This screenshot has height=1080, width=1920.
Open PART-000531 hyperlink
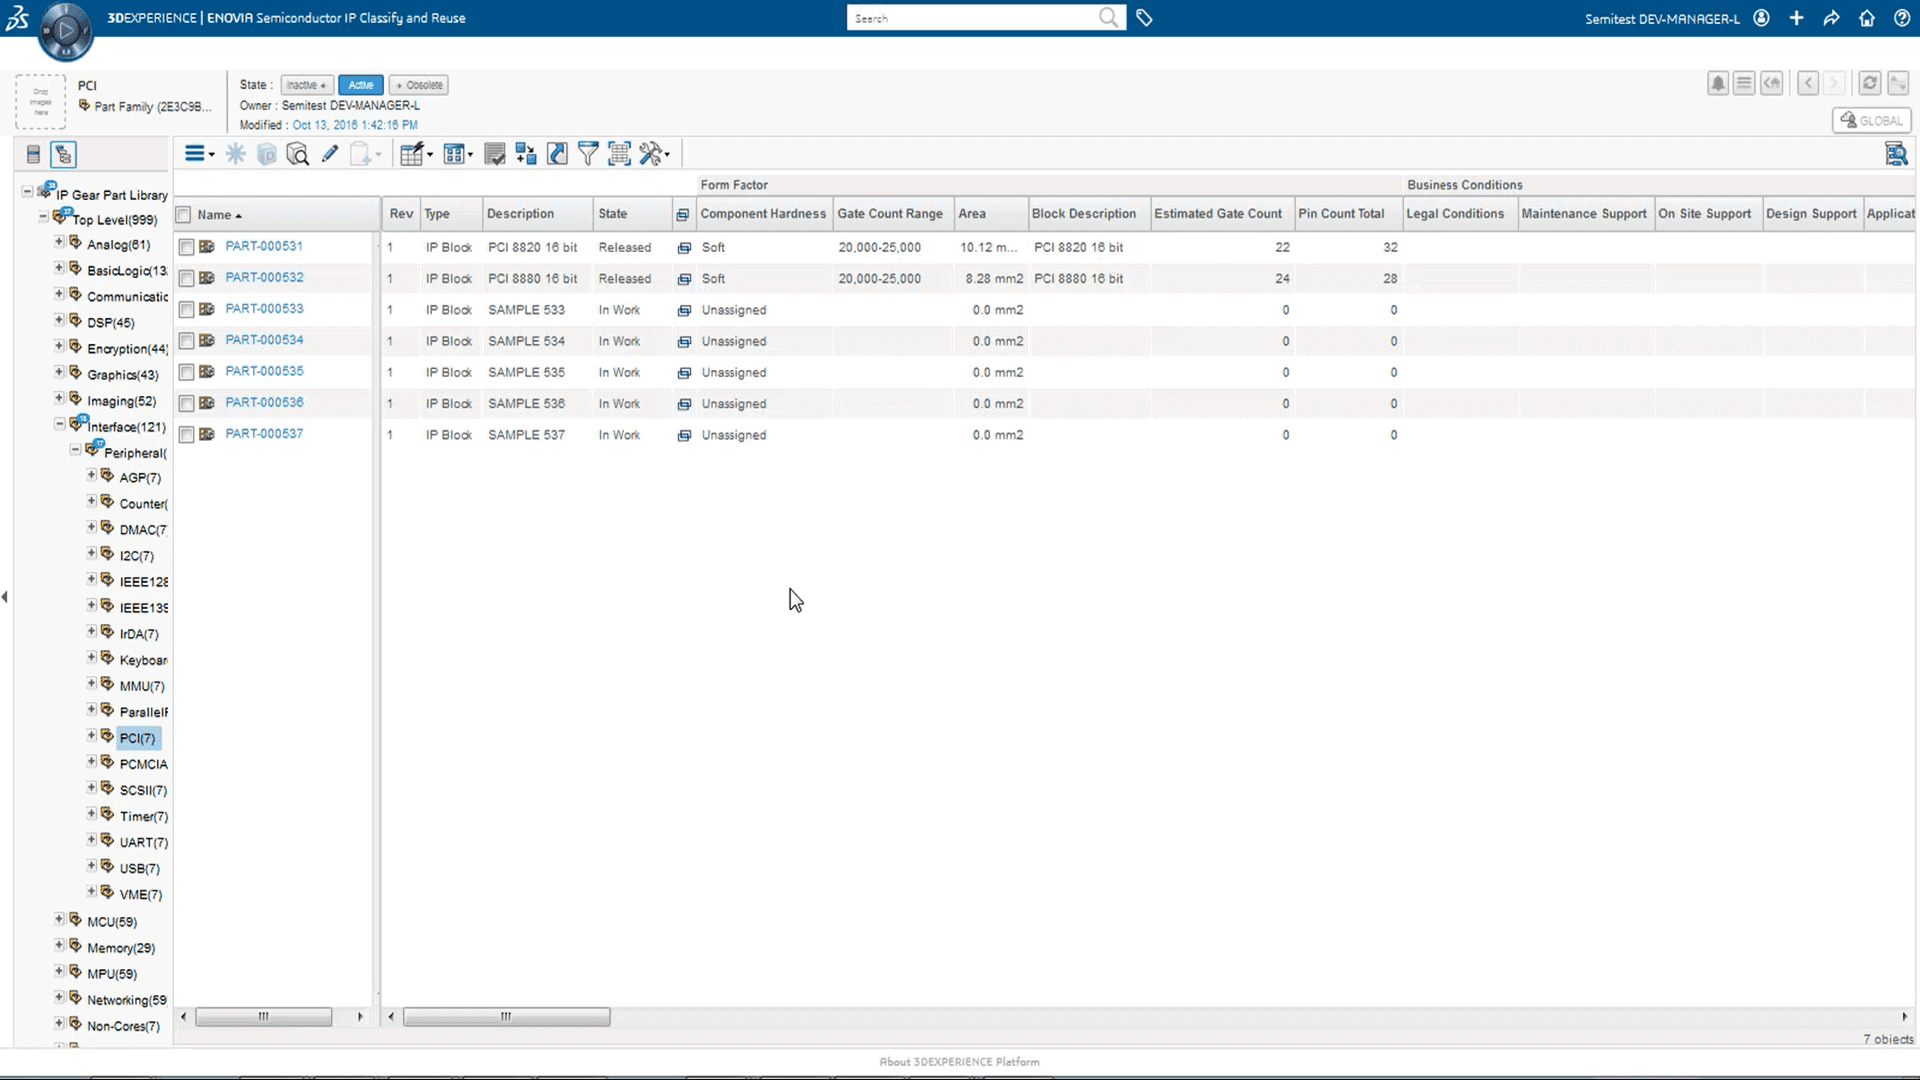click(264, 247)
